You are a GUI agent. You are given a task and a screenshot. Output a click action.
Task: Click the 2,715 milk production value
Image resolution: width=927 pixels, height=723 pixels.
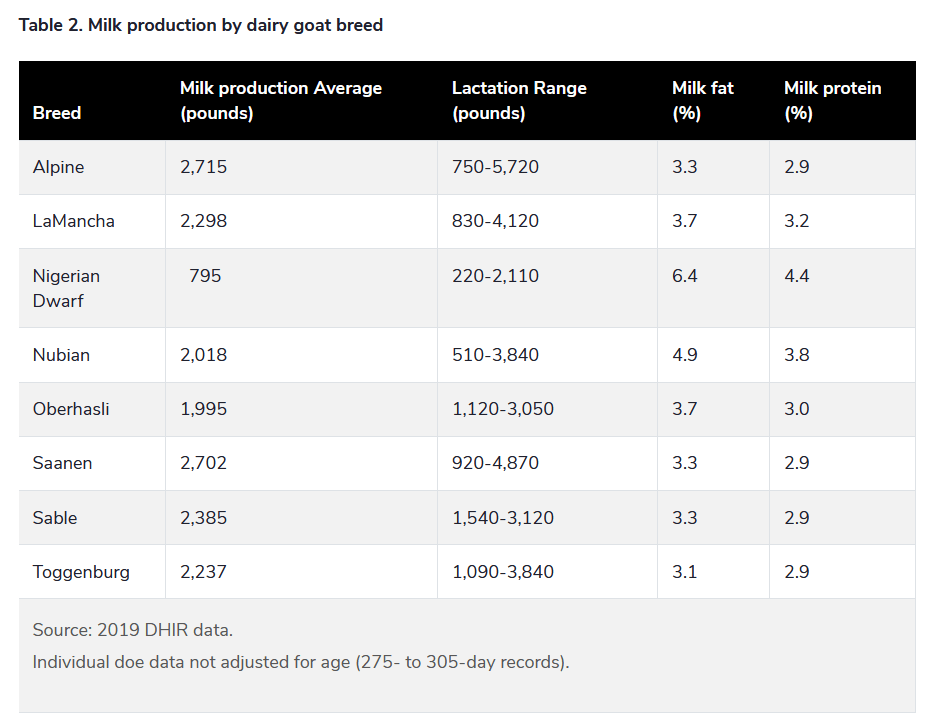click(x=203, y=167)
